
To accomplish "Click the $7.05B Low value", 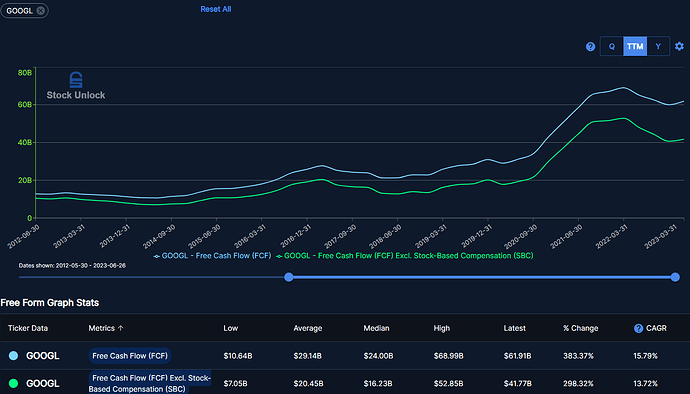I will point(235,383).
